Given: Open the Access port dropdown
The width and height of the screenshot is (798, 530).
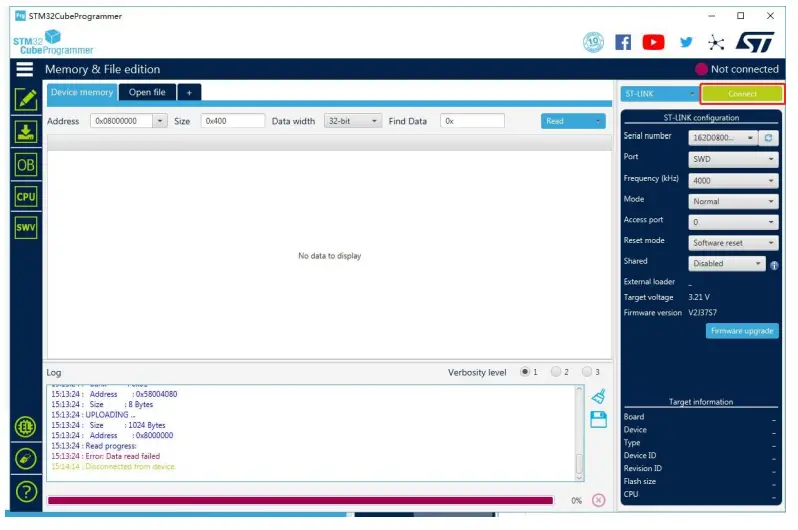Looking at the screenshot, I should 733,222.
